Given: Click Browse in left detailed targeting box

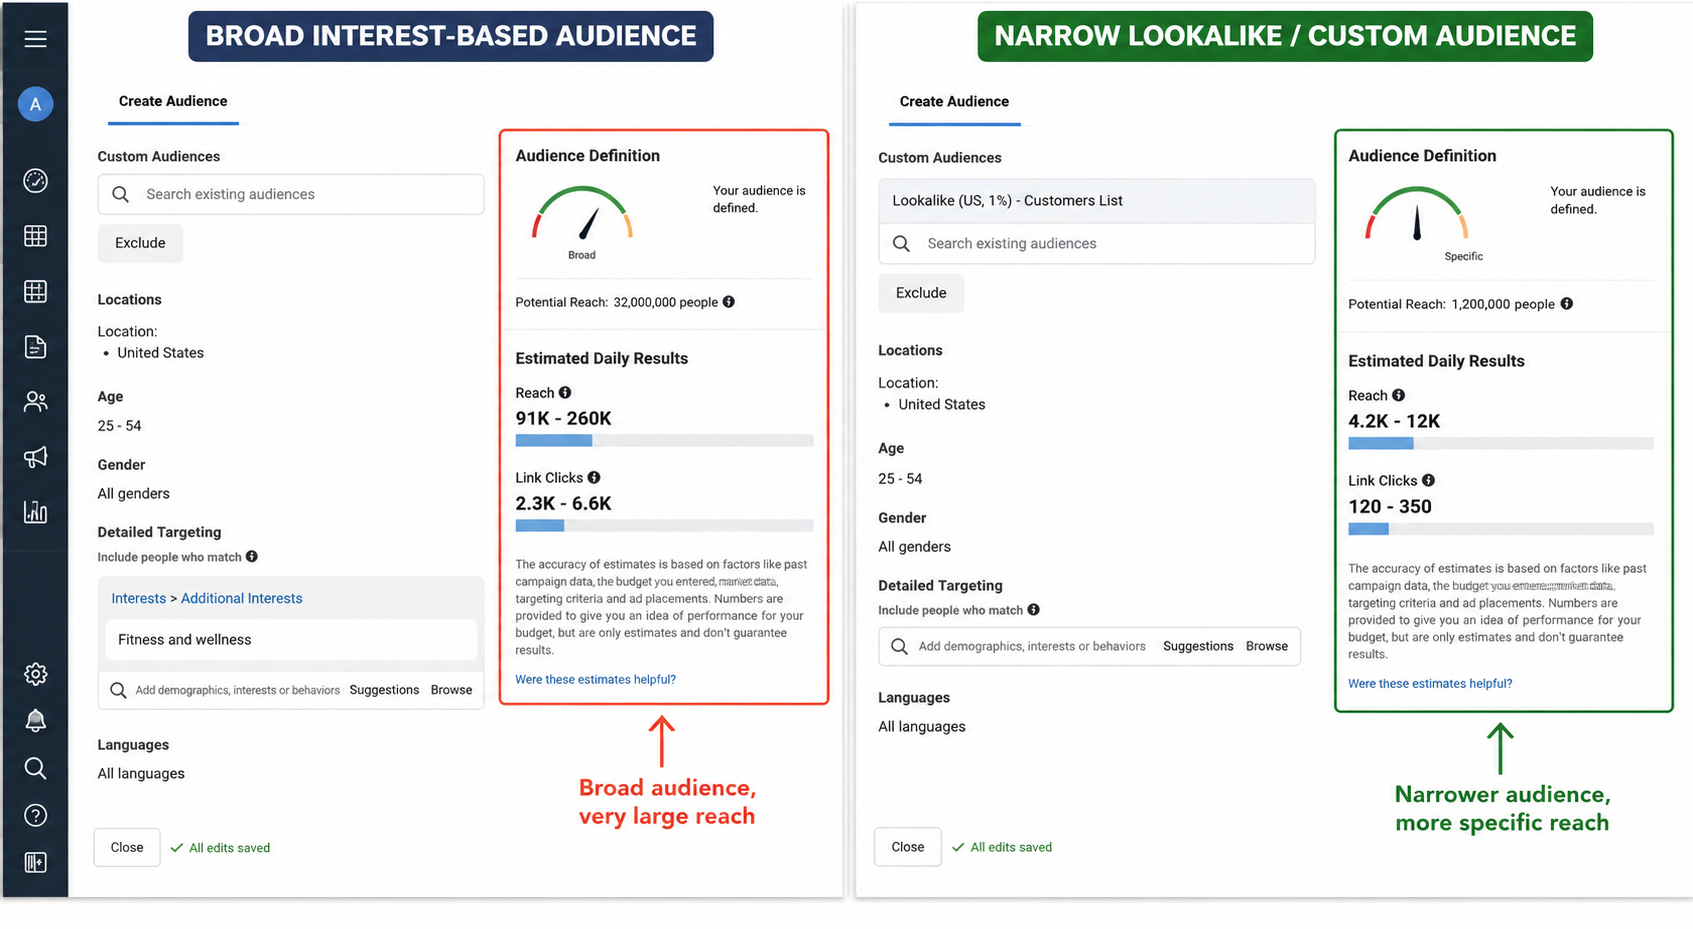Looking at the screenshot, I should [451, 690].
